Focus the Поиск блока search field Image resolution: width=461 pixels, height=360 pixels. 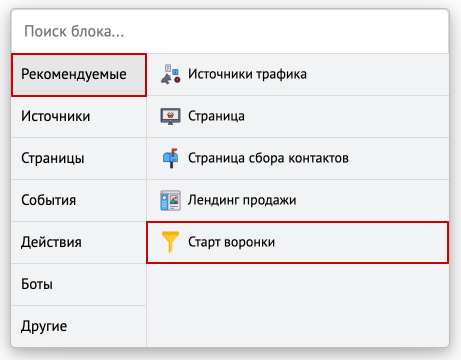[x=230, y=32]
